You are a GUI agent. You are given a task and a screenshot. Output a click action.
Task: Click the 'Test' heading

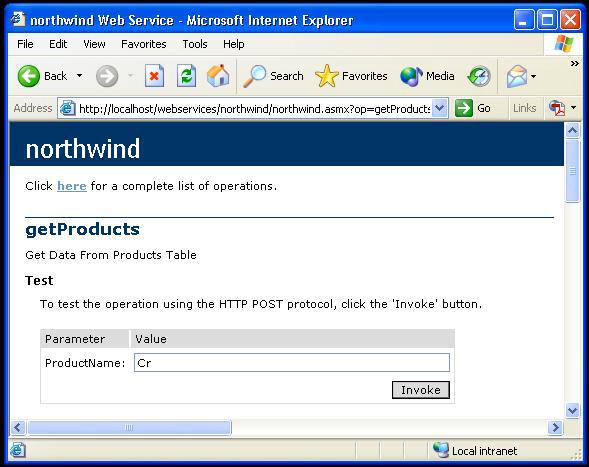coord(39,281)
